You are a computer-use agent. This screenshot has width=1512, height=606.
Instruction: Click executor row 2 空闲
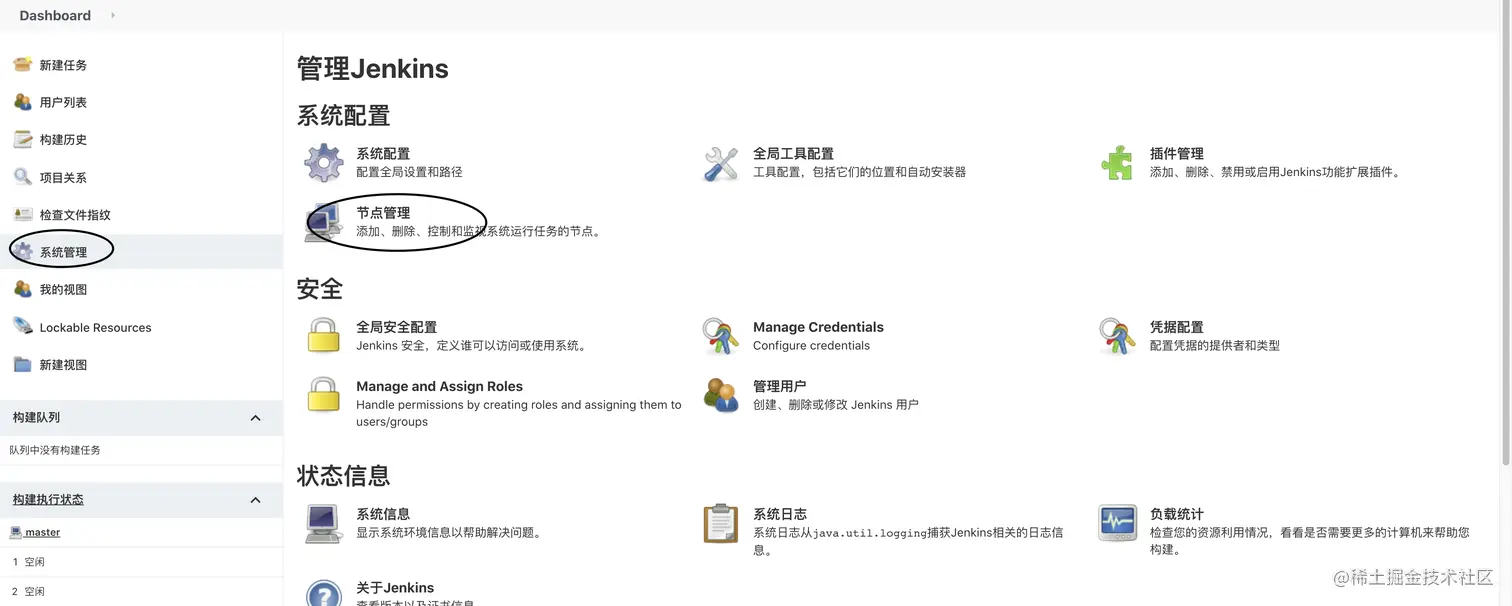[x=141, y=591]
